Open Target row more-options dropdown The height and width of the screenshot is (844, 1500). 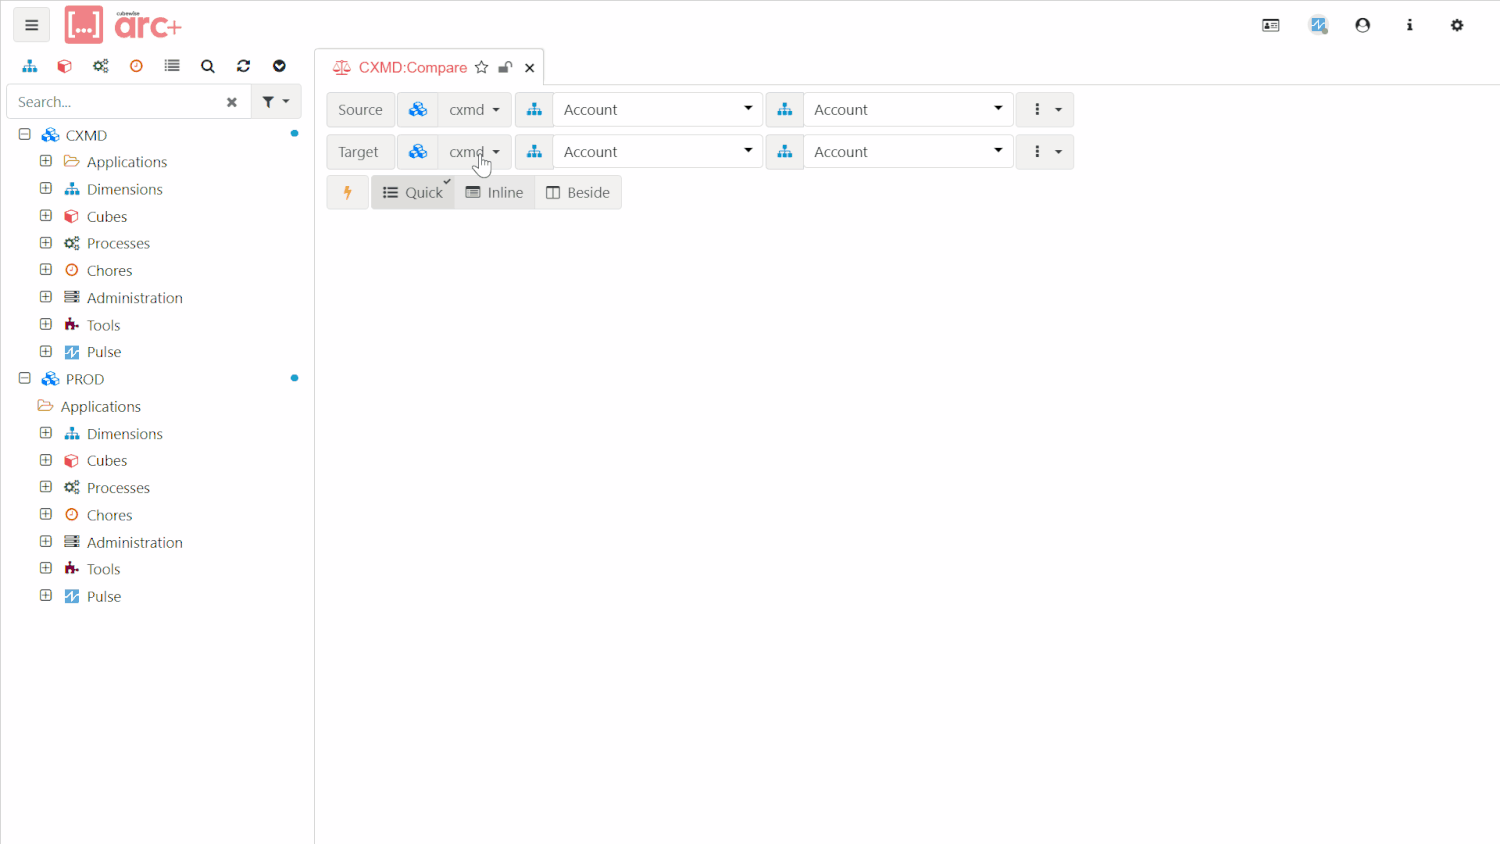click(x=1045, y=152)
